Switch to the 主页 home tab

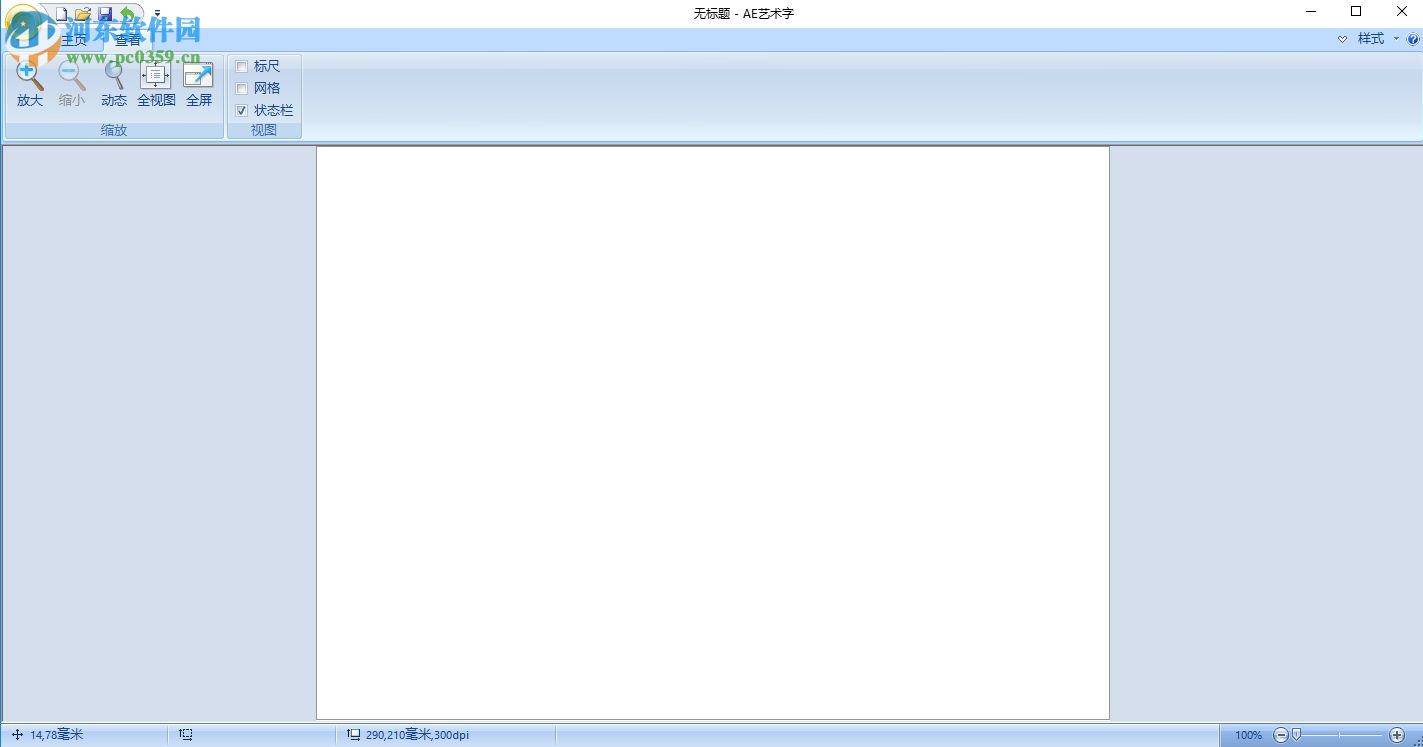coord(74,40)
